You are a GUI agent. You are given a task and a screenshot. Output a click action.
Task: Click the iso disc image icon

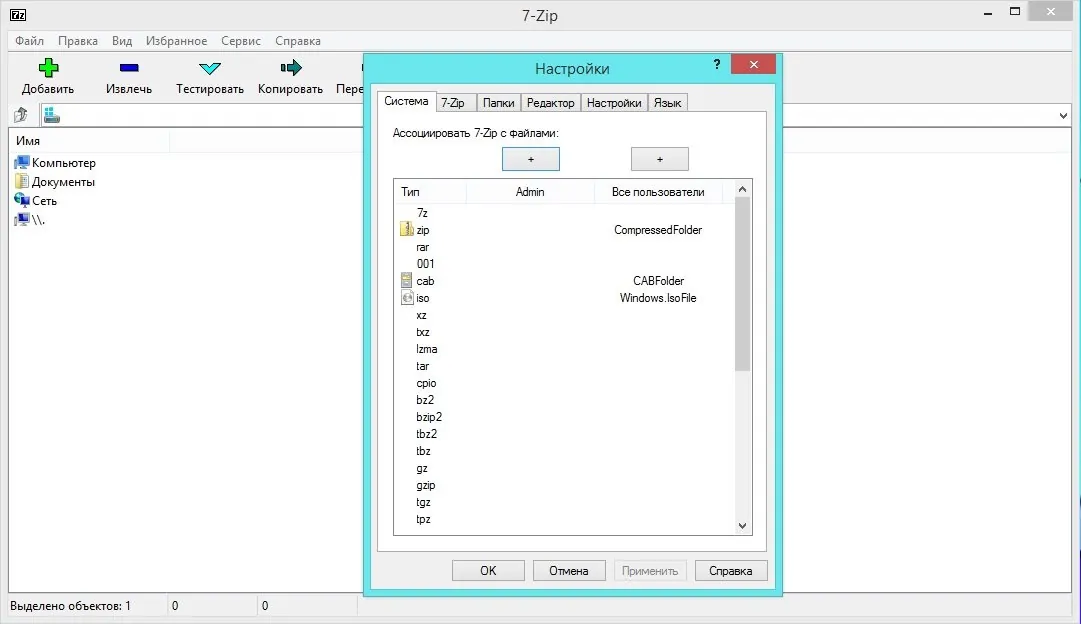407,298
